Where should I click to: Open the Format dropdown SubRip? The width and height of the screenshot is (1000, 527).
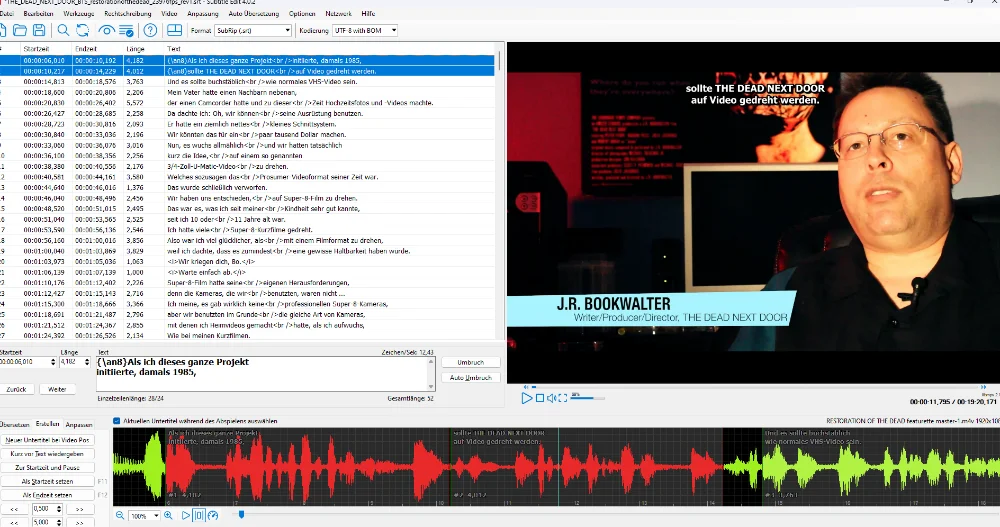point(253,30)
